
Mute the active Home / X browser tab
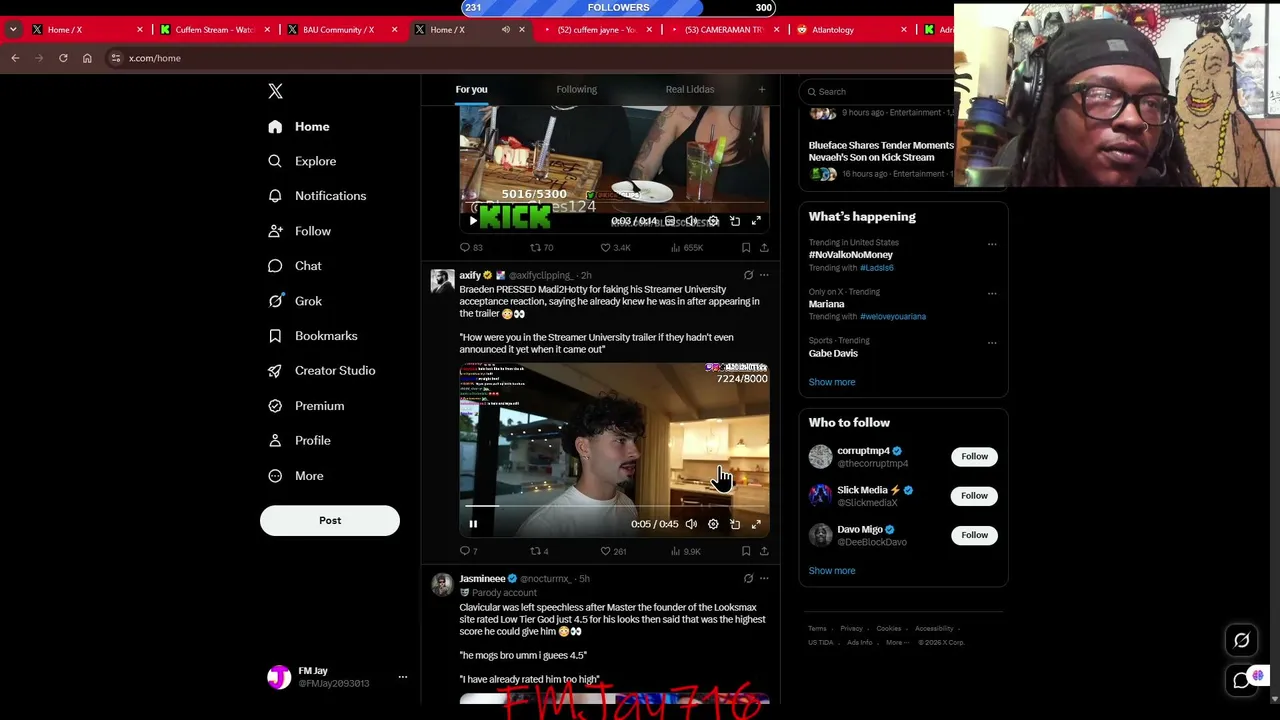pyautogui.click(x=506, y=30)
